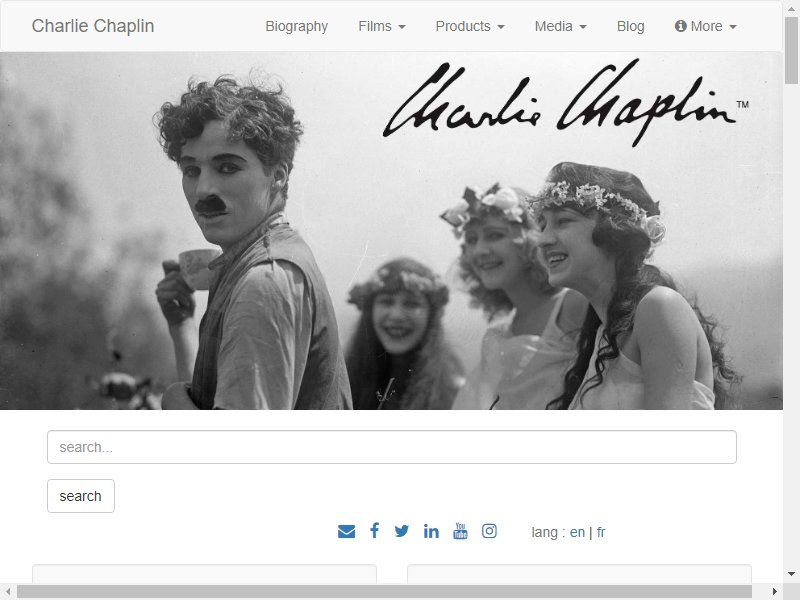Expand the Media dropdown menu

tap(560, 26)
